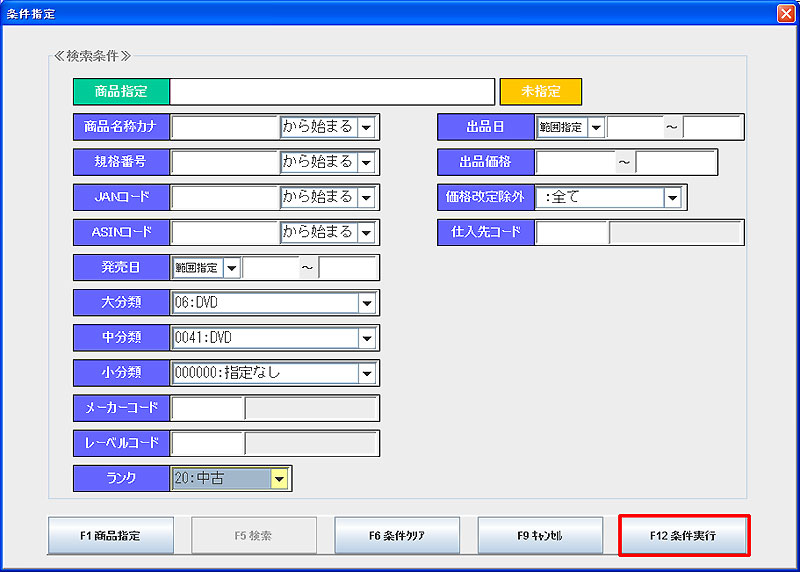The image size is (800, 572).
Task: Click the orange 未指定 status button
Action: (540, 91)
